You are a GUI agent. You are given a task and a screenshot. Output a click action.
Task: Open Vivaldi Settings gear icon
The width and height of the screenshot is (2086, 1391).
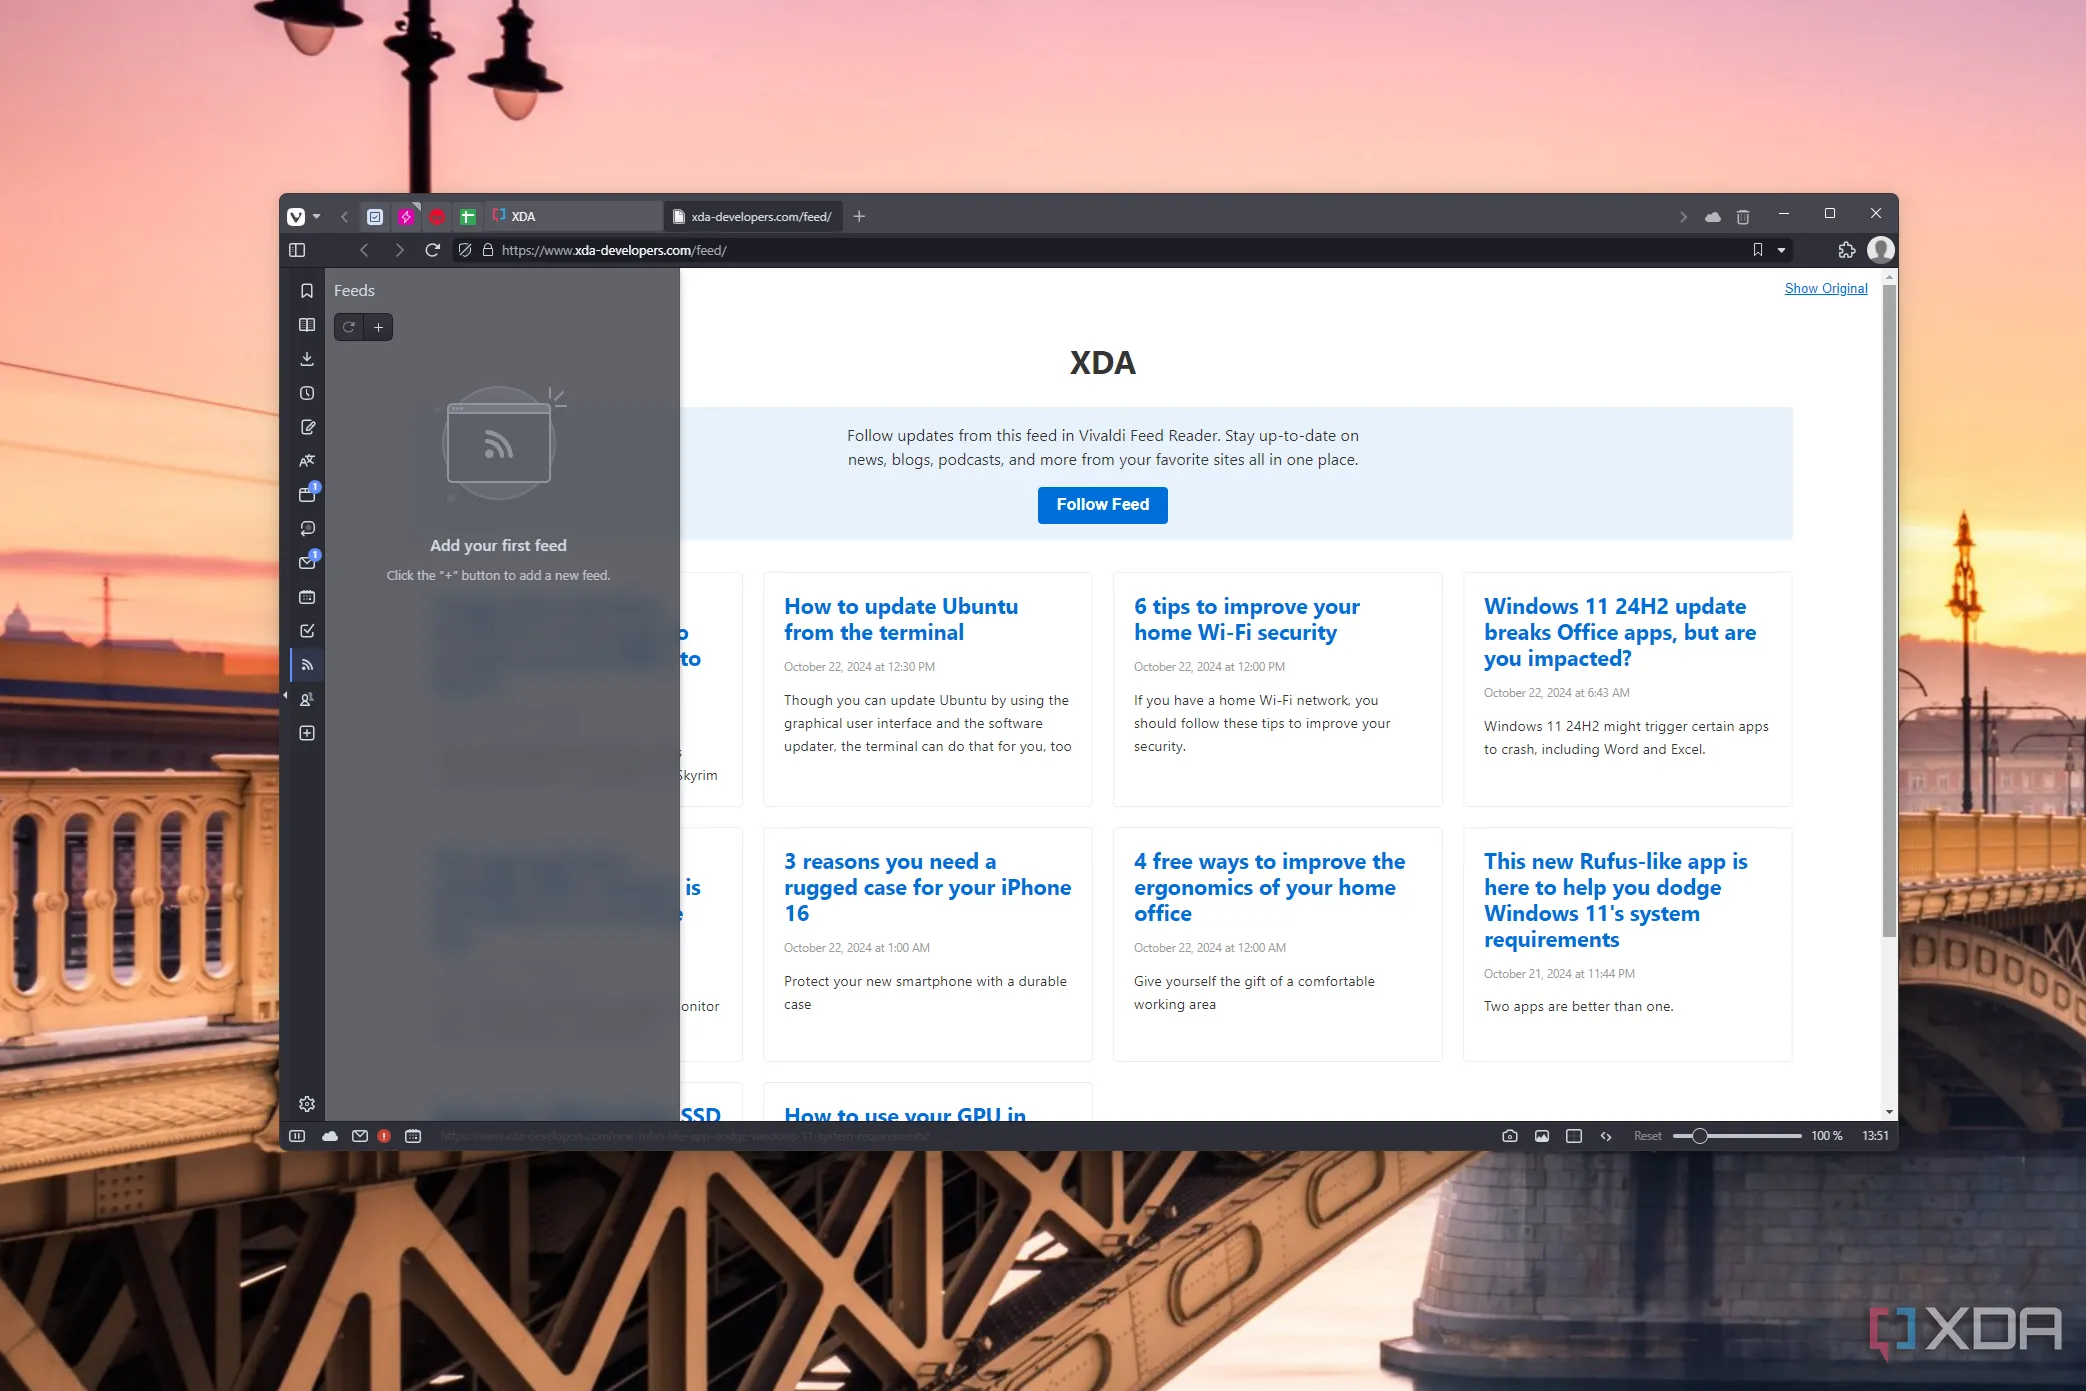point(307,1104)
